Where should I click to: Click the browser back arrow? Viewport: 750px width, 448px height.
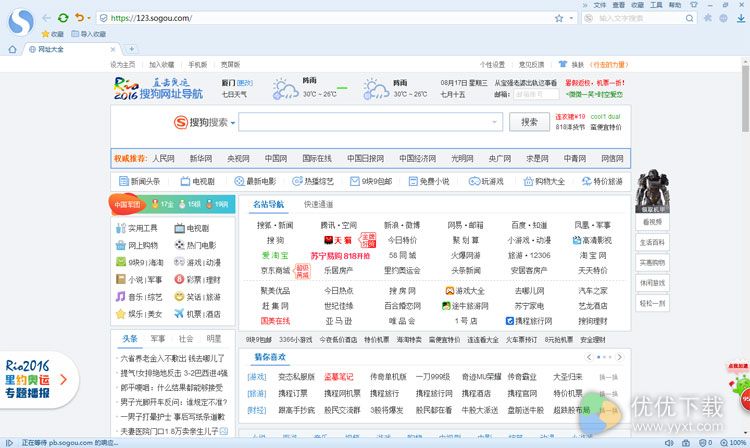point(46,18)
